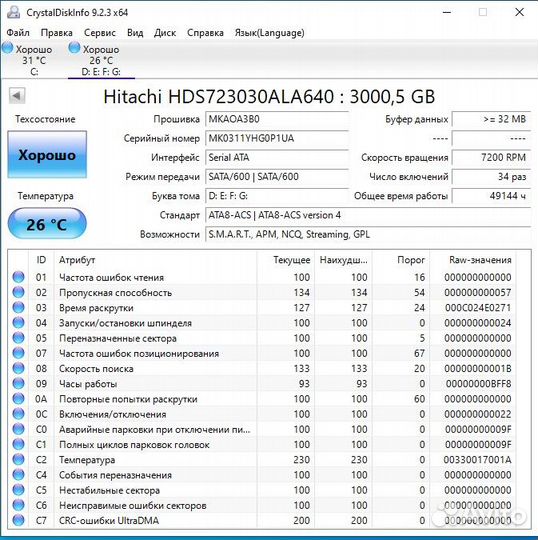Click the ID column header
Screen dimensions: 538x540
click(x=41, y=260)
